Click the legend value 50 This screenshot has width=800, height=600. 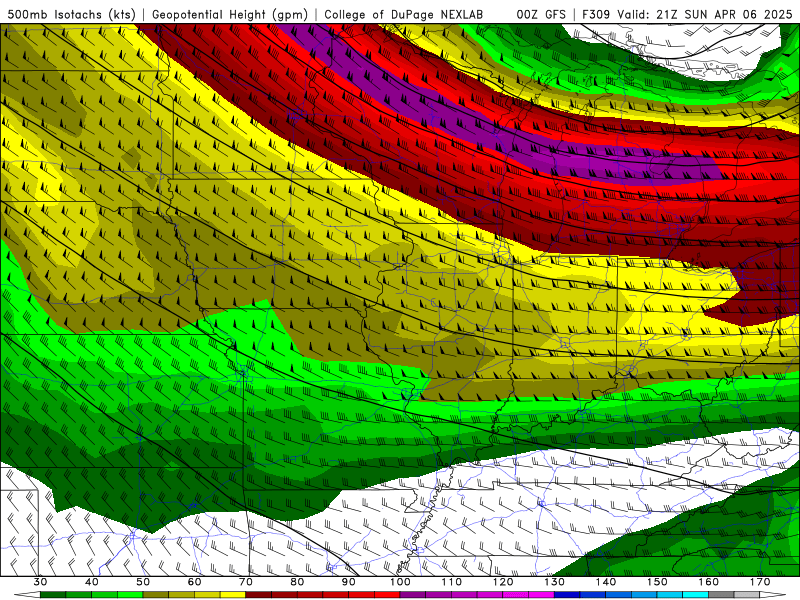[143, 582]
